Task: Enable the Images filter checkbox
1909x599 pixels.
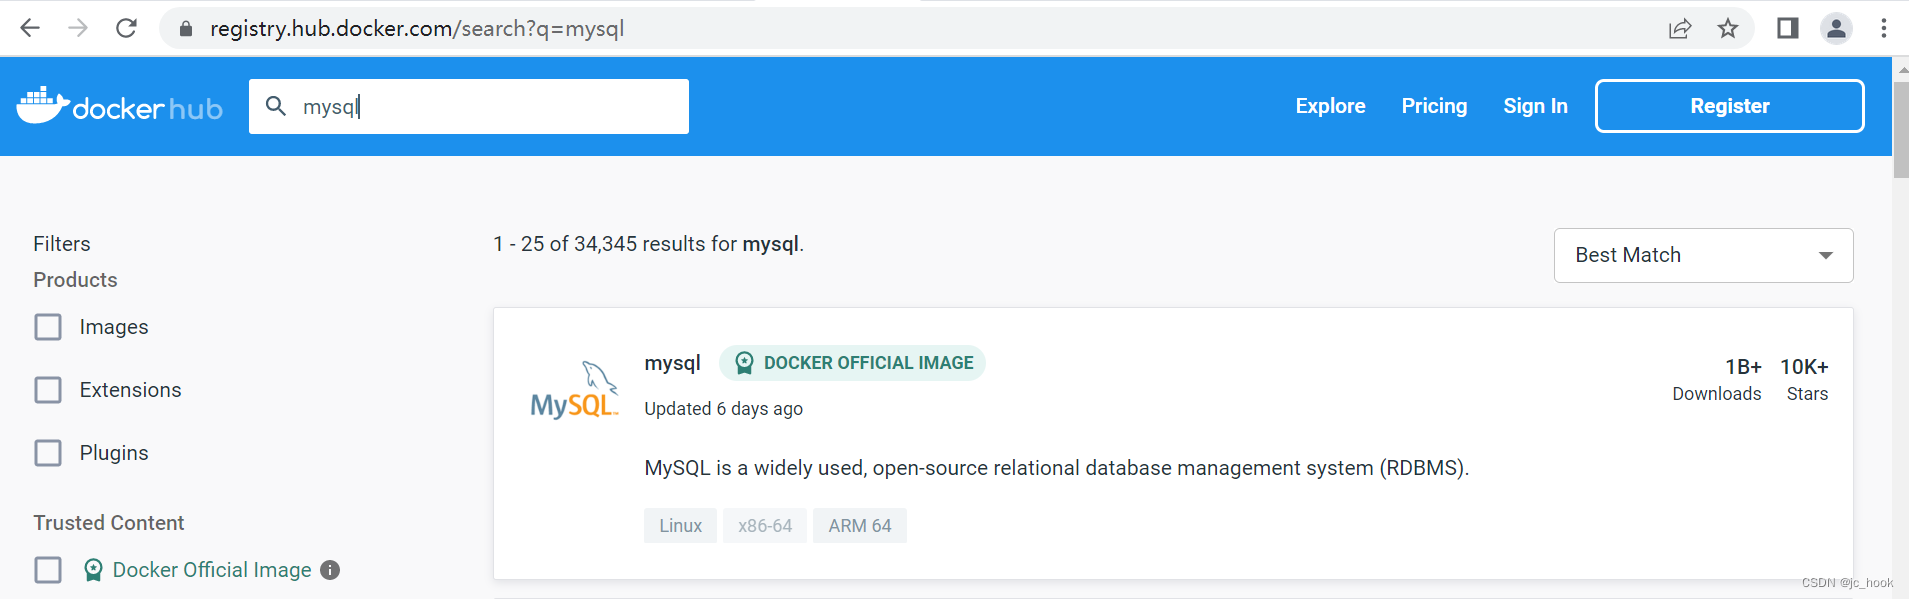Action: point(48,327)
